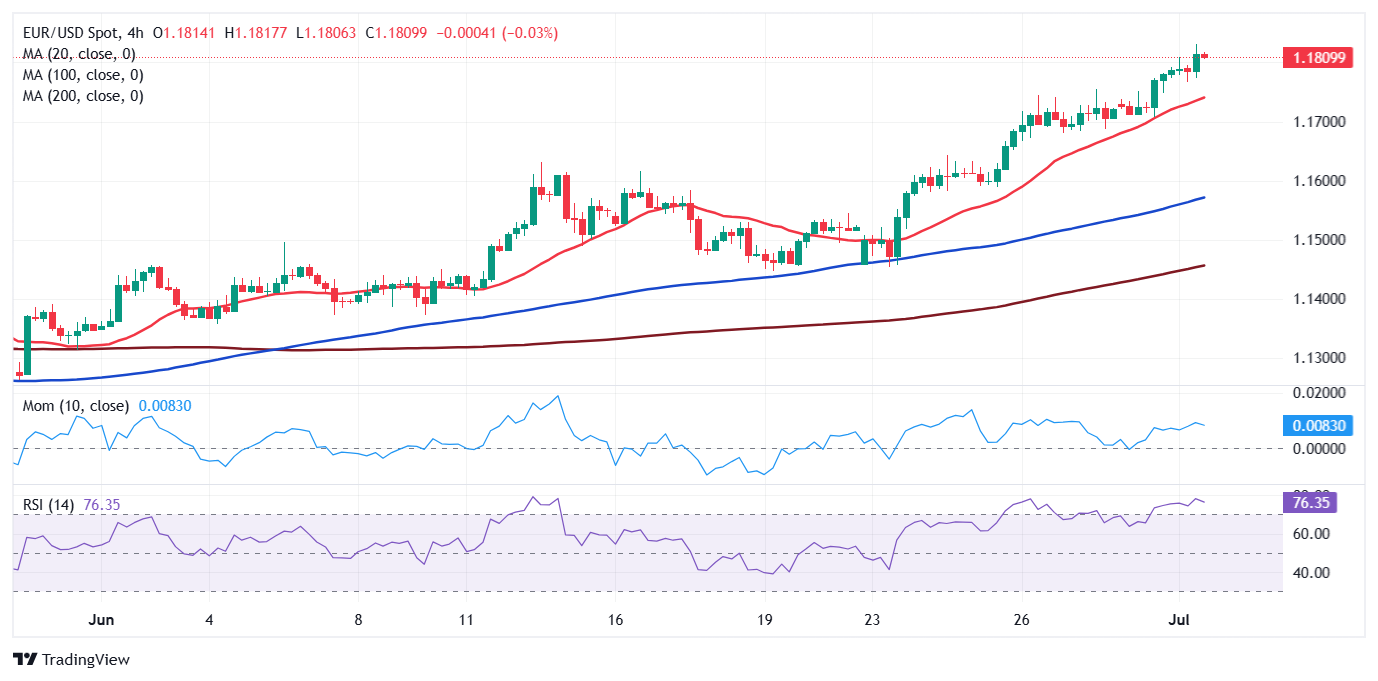Select the MA (100, close, 0) indicator label

pyautogui.click(x=83, y=75)
